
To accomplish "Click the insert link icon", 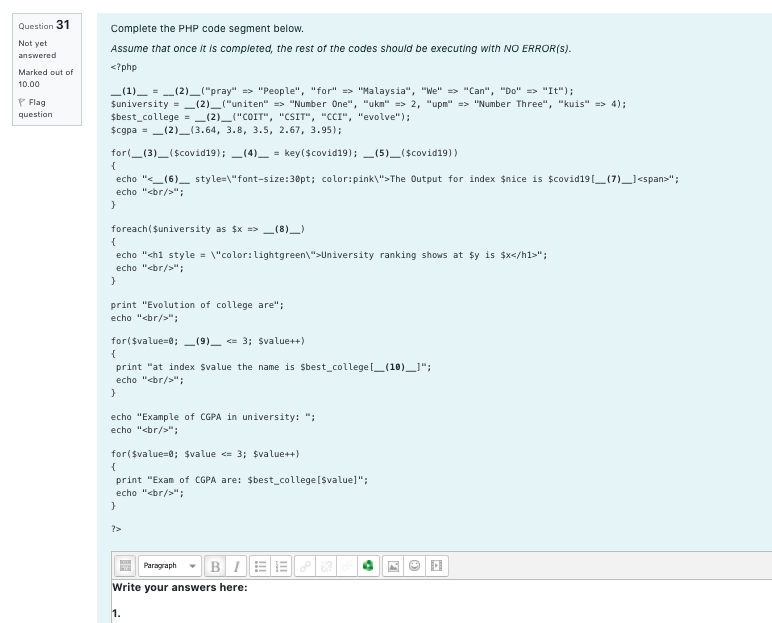I will 305,566.
